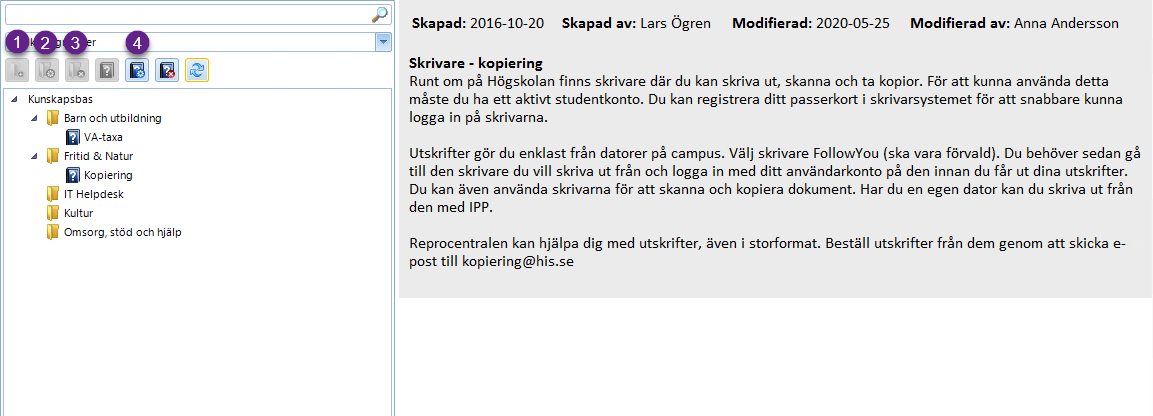Image resolution: width=1153 pixels, height=416 pixels.
Task: Select the IT Helpdesk folder
Action: [x=82, y=194]
